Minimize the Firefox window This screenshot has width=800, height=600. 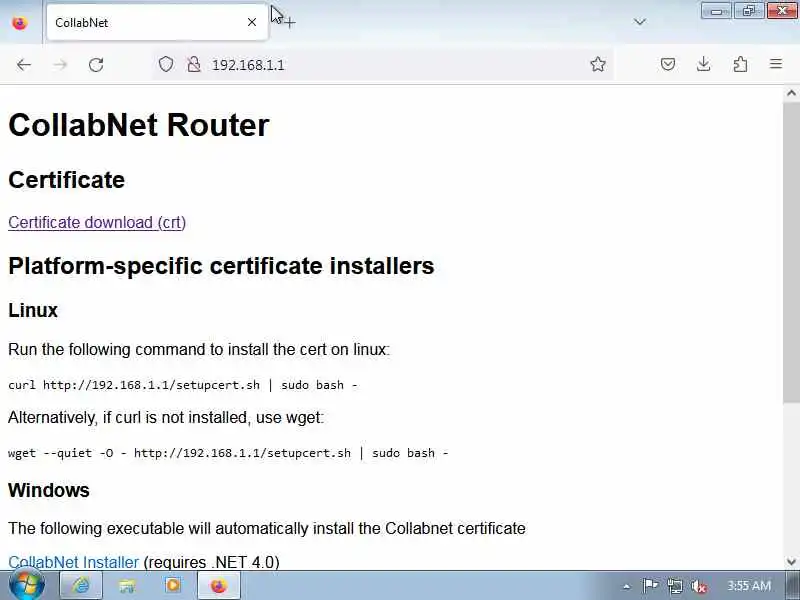[716, 11]
